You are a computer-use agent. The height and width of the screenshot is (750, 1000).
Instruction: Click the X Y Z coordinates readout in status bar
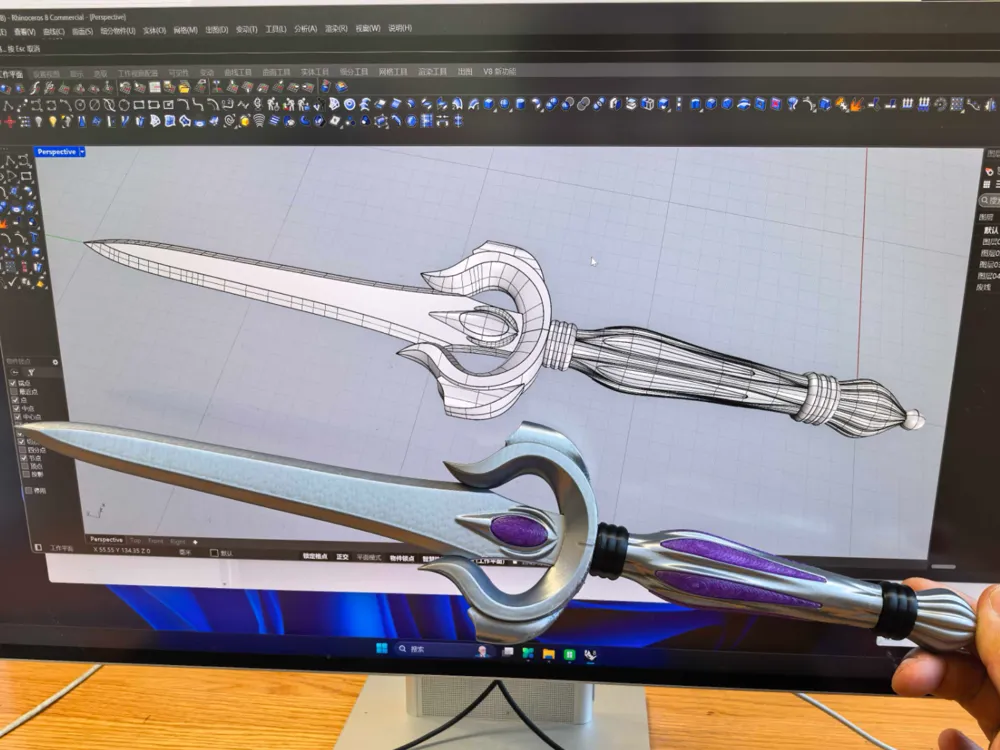pyautogui.click(x=122, y=550)
